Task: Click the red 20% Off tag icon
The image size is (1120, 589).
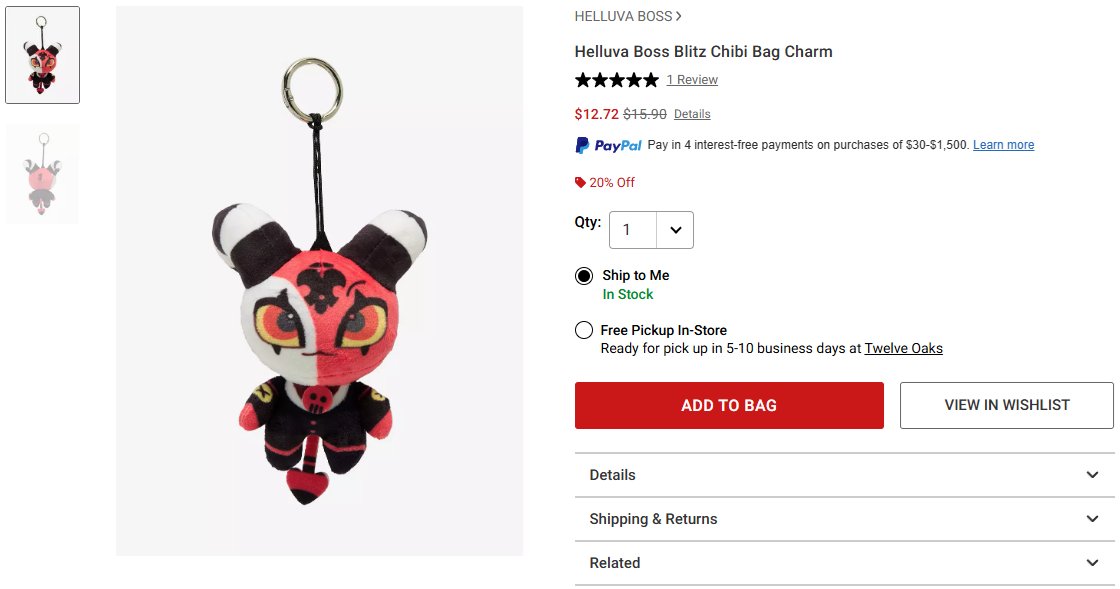Action: [580, 183]
